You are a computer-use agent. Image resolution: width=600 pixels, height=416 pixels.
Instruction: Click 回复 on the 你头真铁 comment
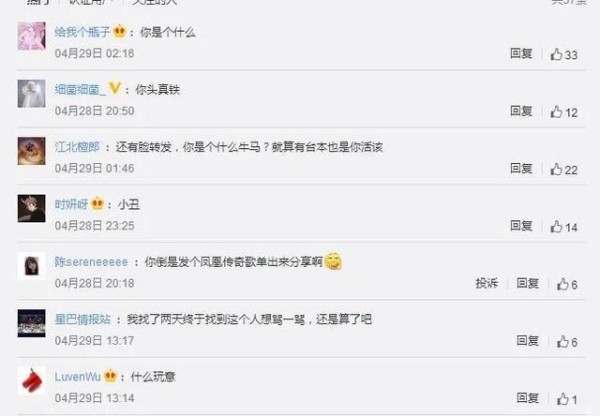pyautogui.click(x=521, y=111)
